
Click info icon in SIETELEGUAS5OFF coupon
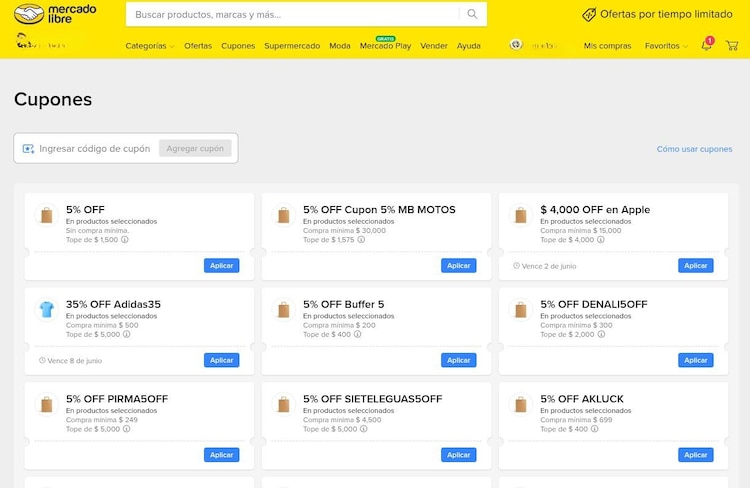[x=364, y=429]
